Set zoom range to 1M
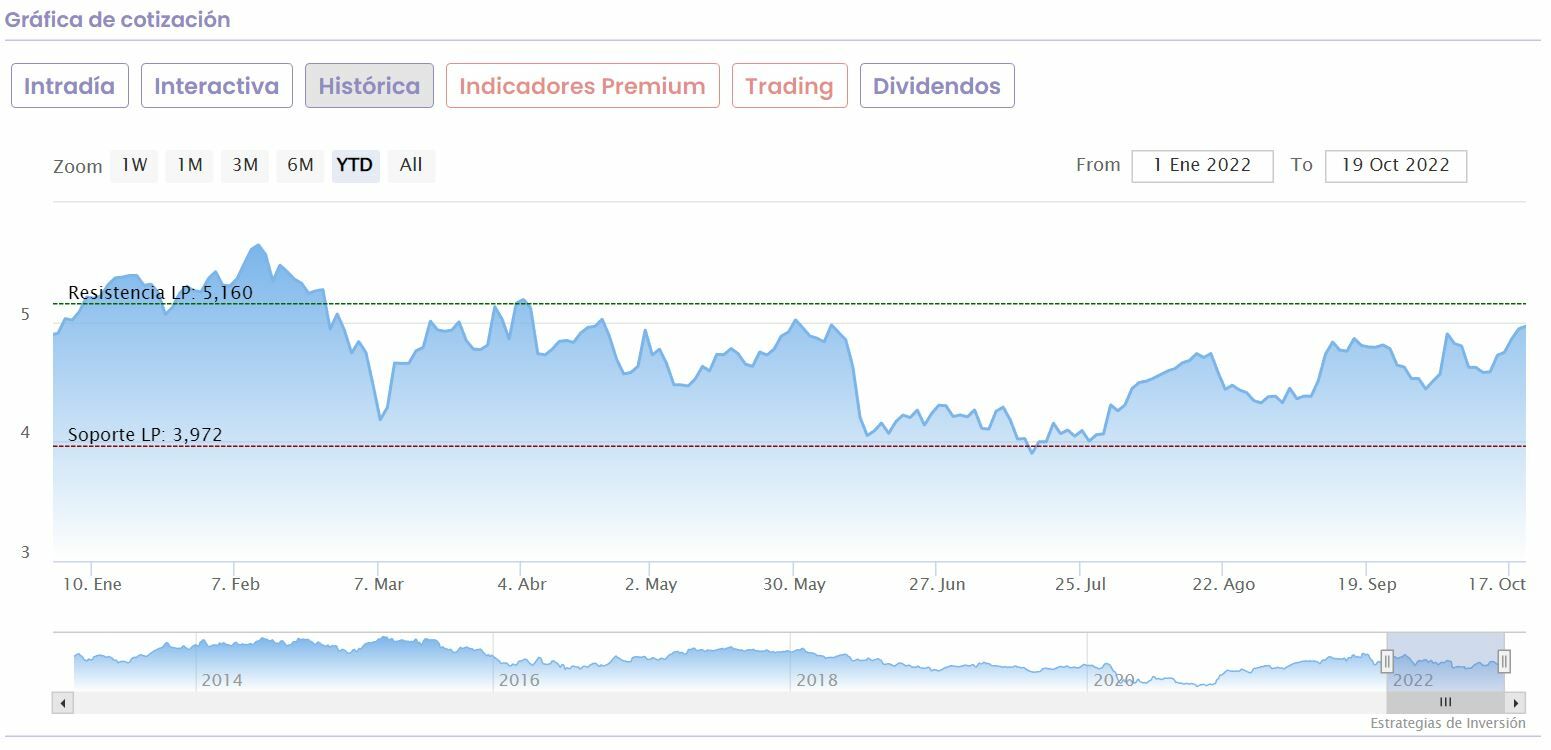Screen dimensions: 1551x750 [190, 165]
